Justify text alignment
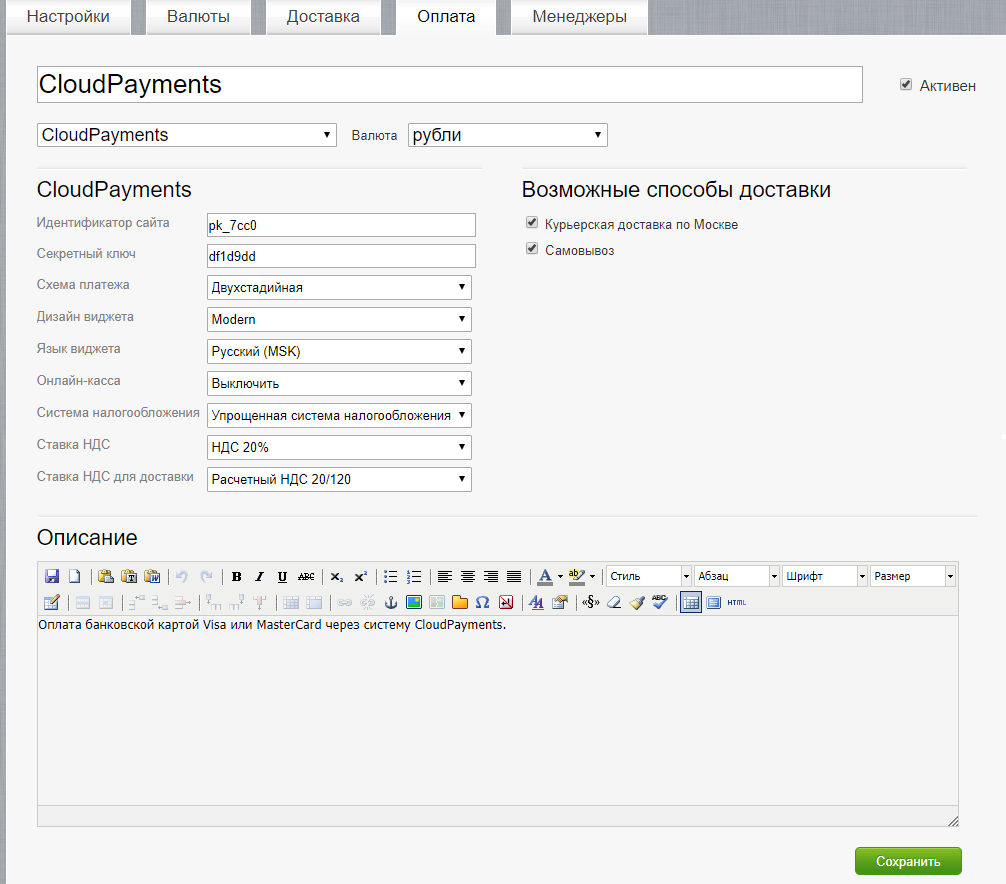The height and width of the screenshot is (884, 1006). click(514, 576)
